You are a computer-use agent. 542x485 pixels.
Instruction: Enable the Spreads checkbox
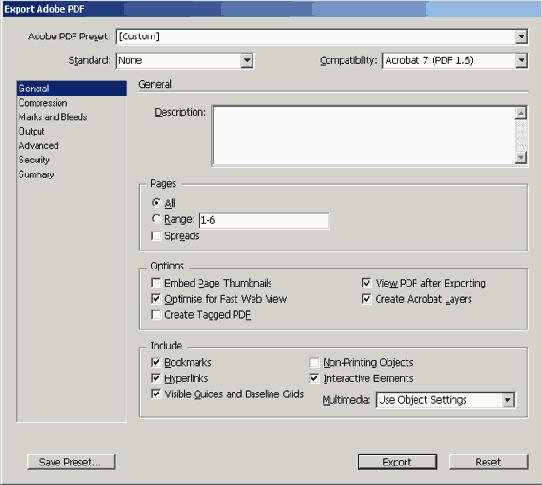tap(156, 236)
